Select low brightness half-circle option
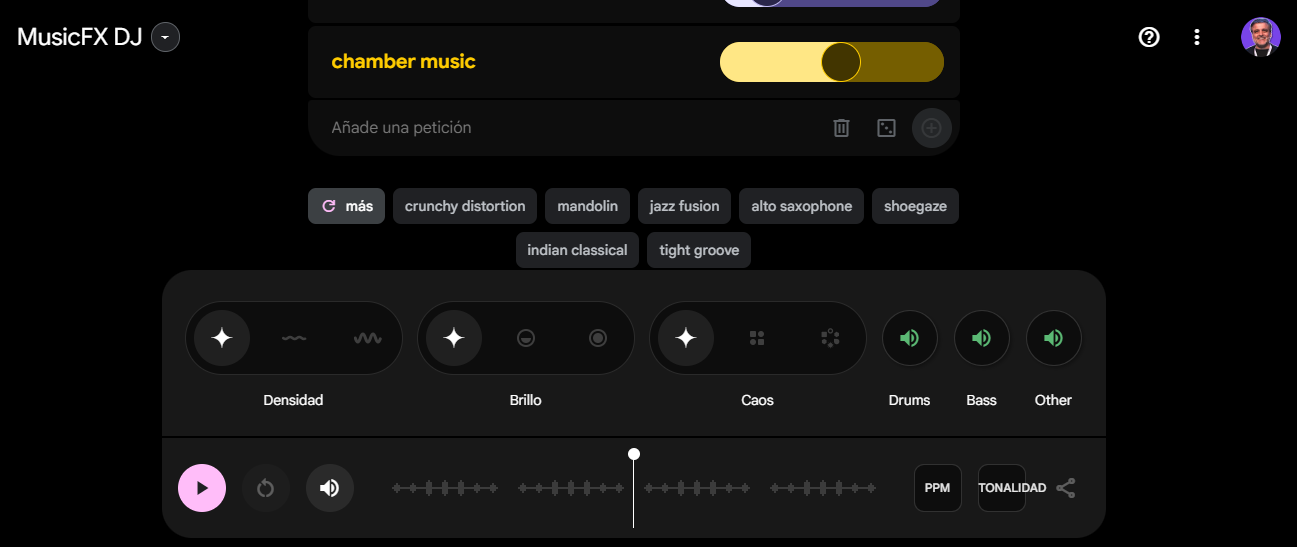Image resolution: width=1297 pixels, height=547 pixels. (x=526, y=338)
